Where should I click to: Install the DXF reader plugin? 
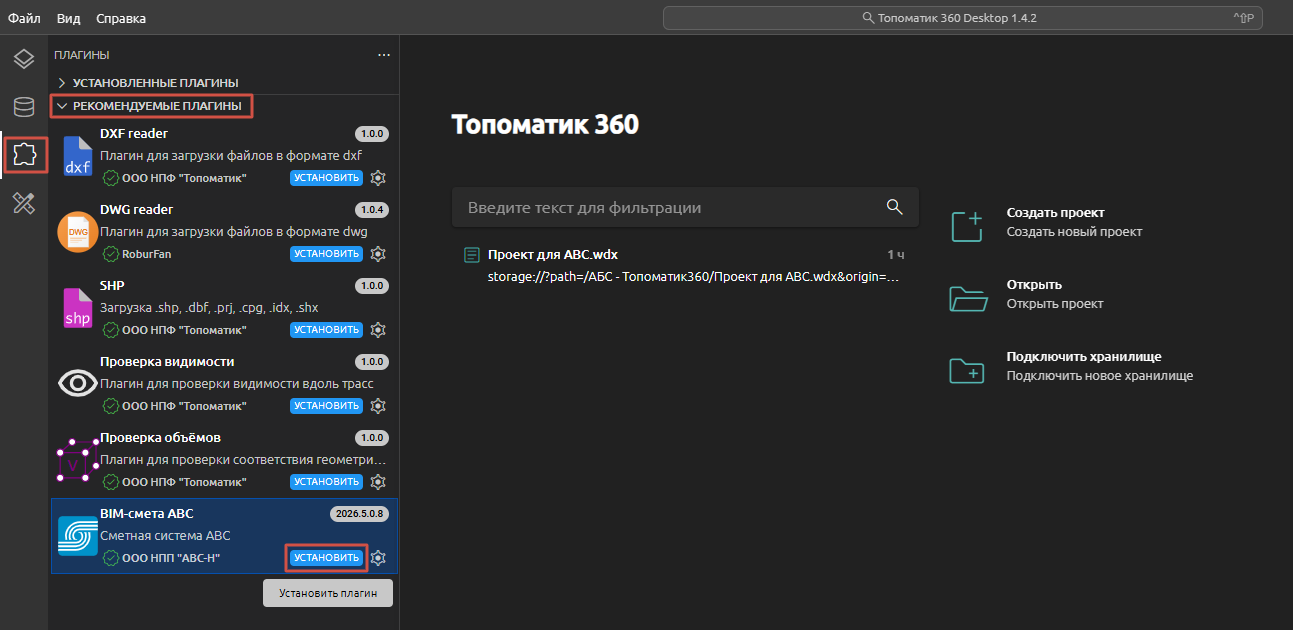coord(327,178)
